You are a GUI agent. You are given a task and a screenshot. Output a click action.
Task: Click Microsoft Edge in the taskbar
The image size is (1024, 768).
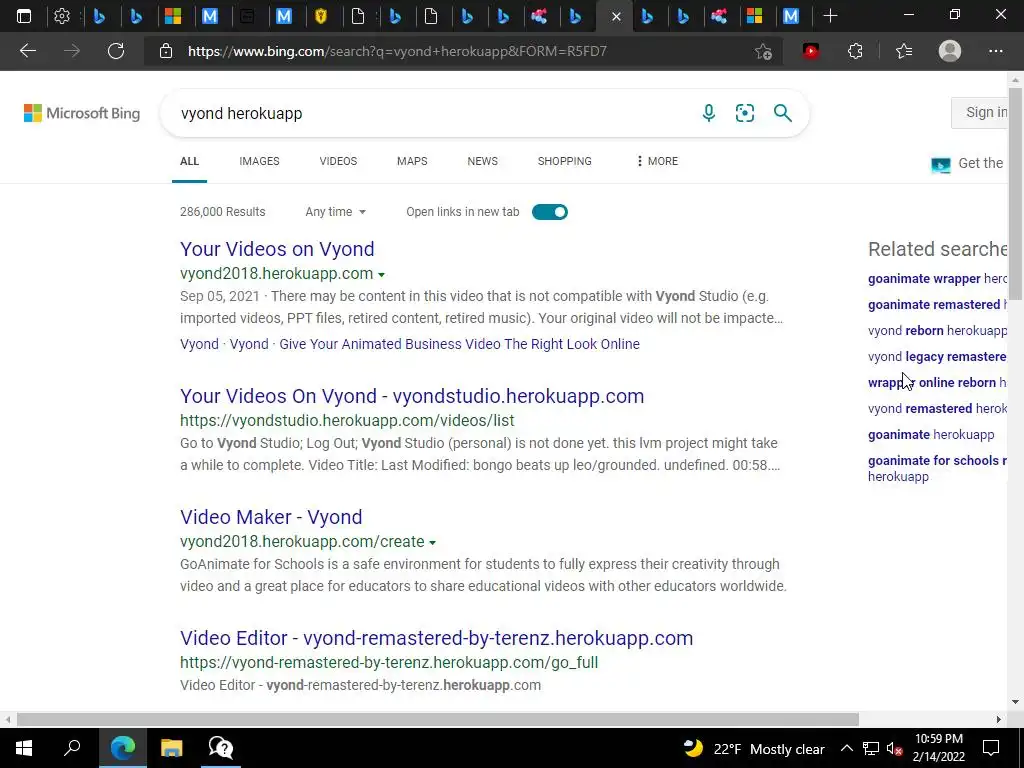123,748
